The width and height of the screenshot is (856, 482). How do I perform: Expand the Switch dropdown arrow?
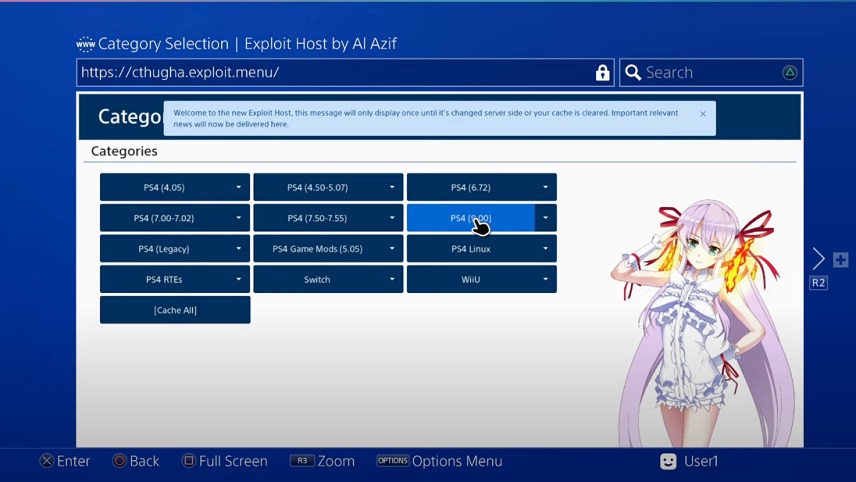point(392,279)
